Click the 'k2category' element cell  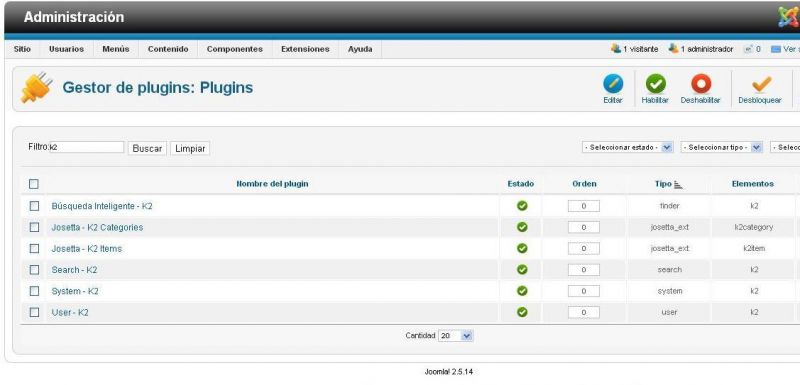754,227
